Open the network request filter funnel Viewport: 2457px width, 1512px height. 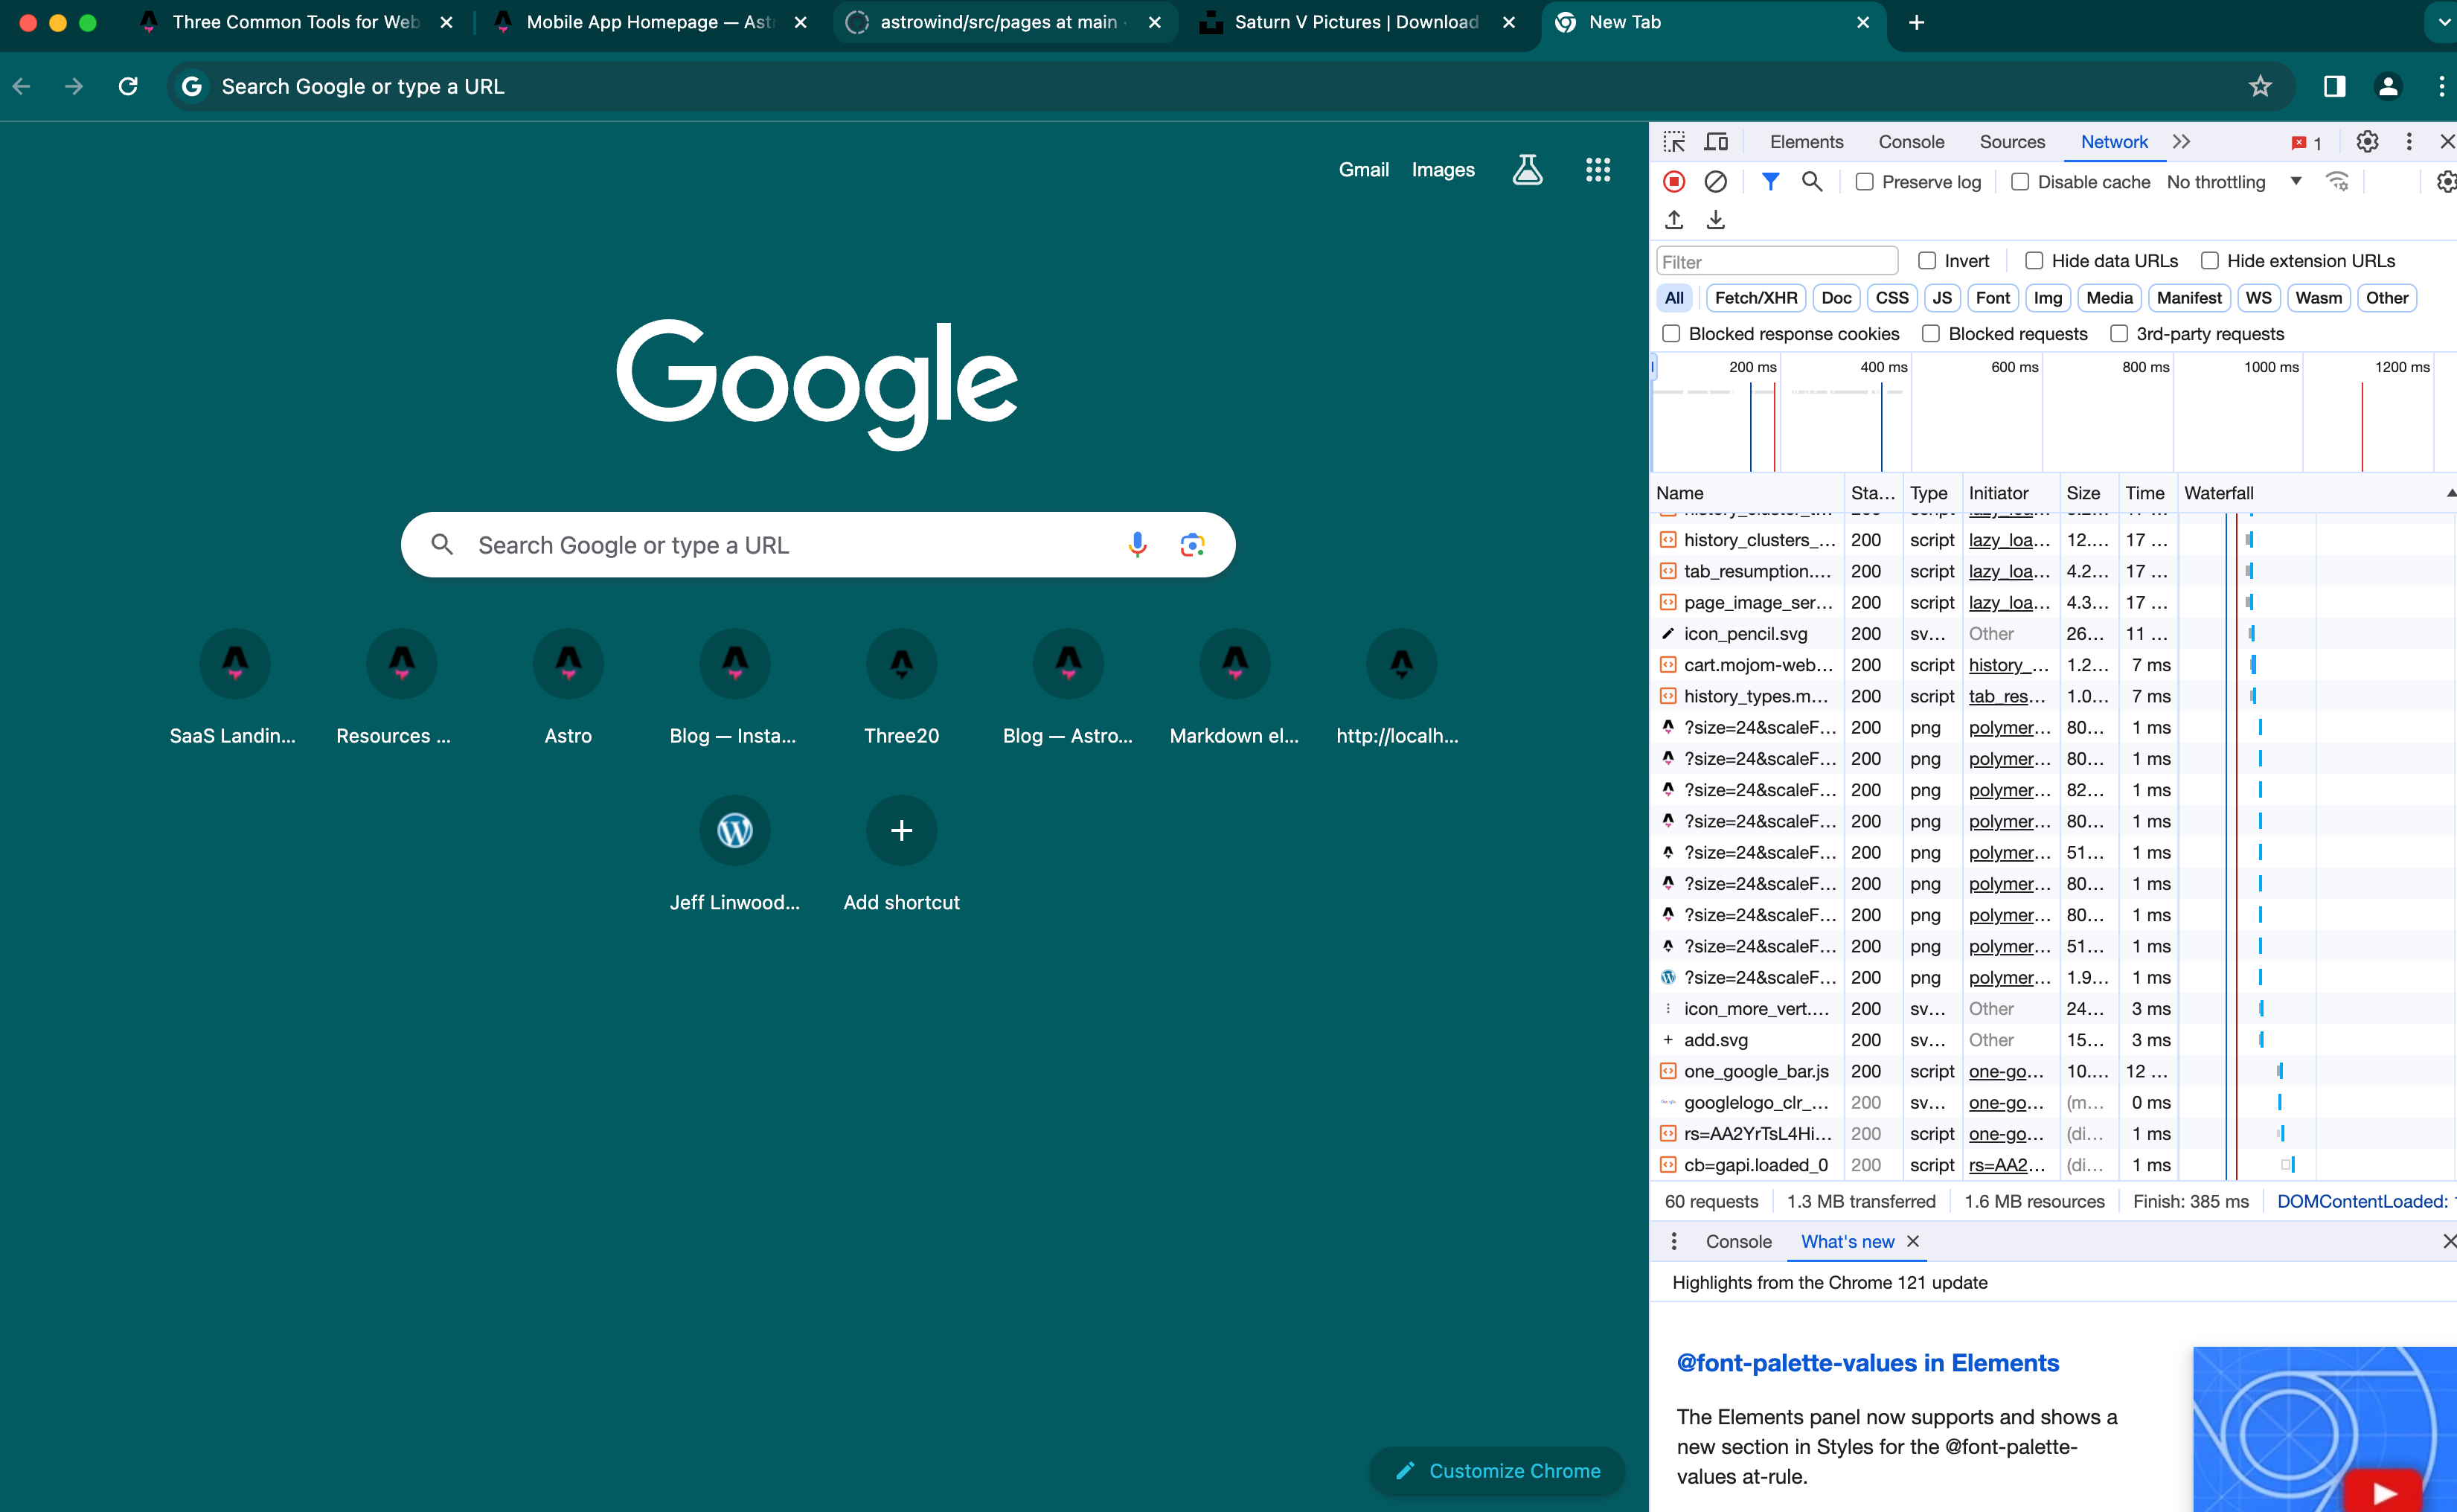pos(1771,182)
